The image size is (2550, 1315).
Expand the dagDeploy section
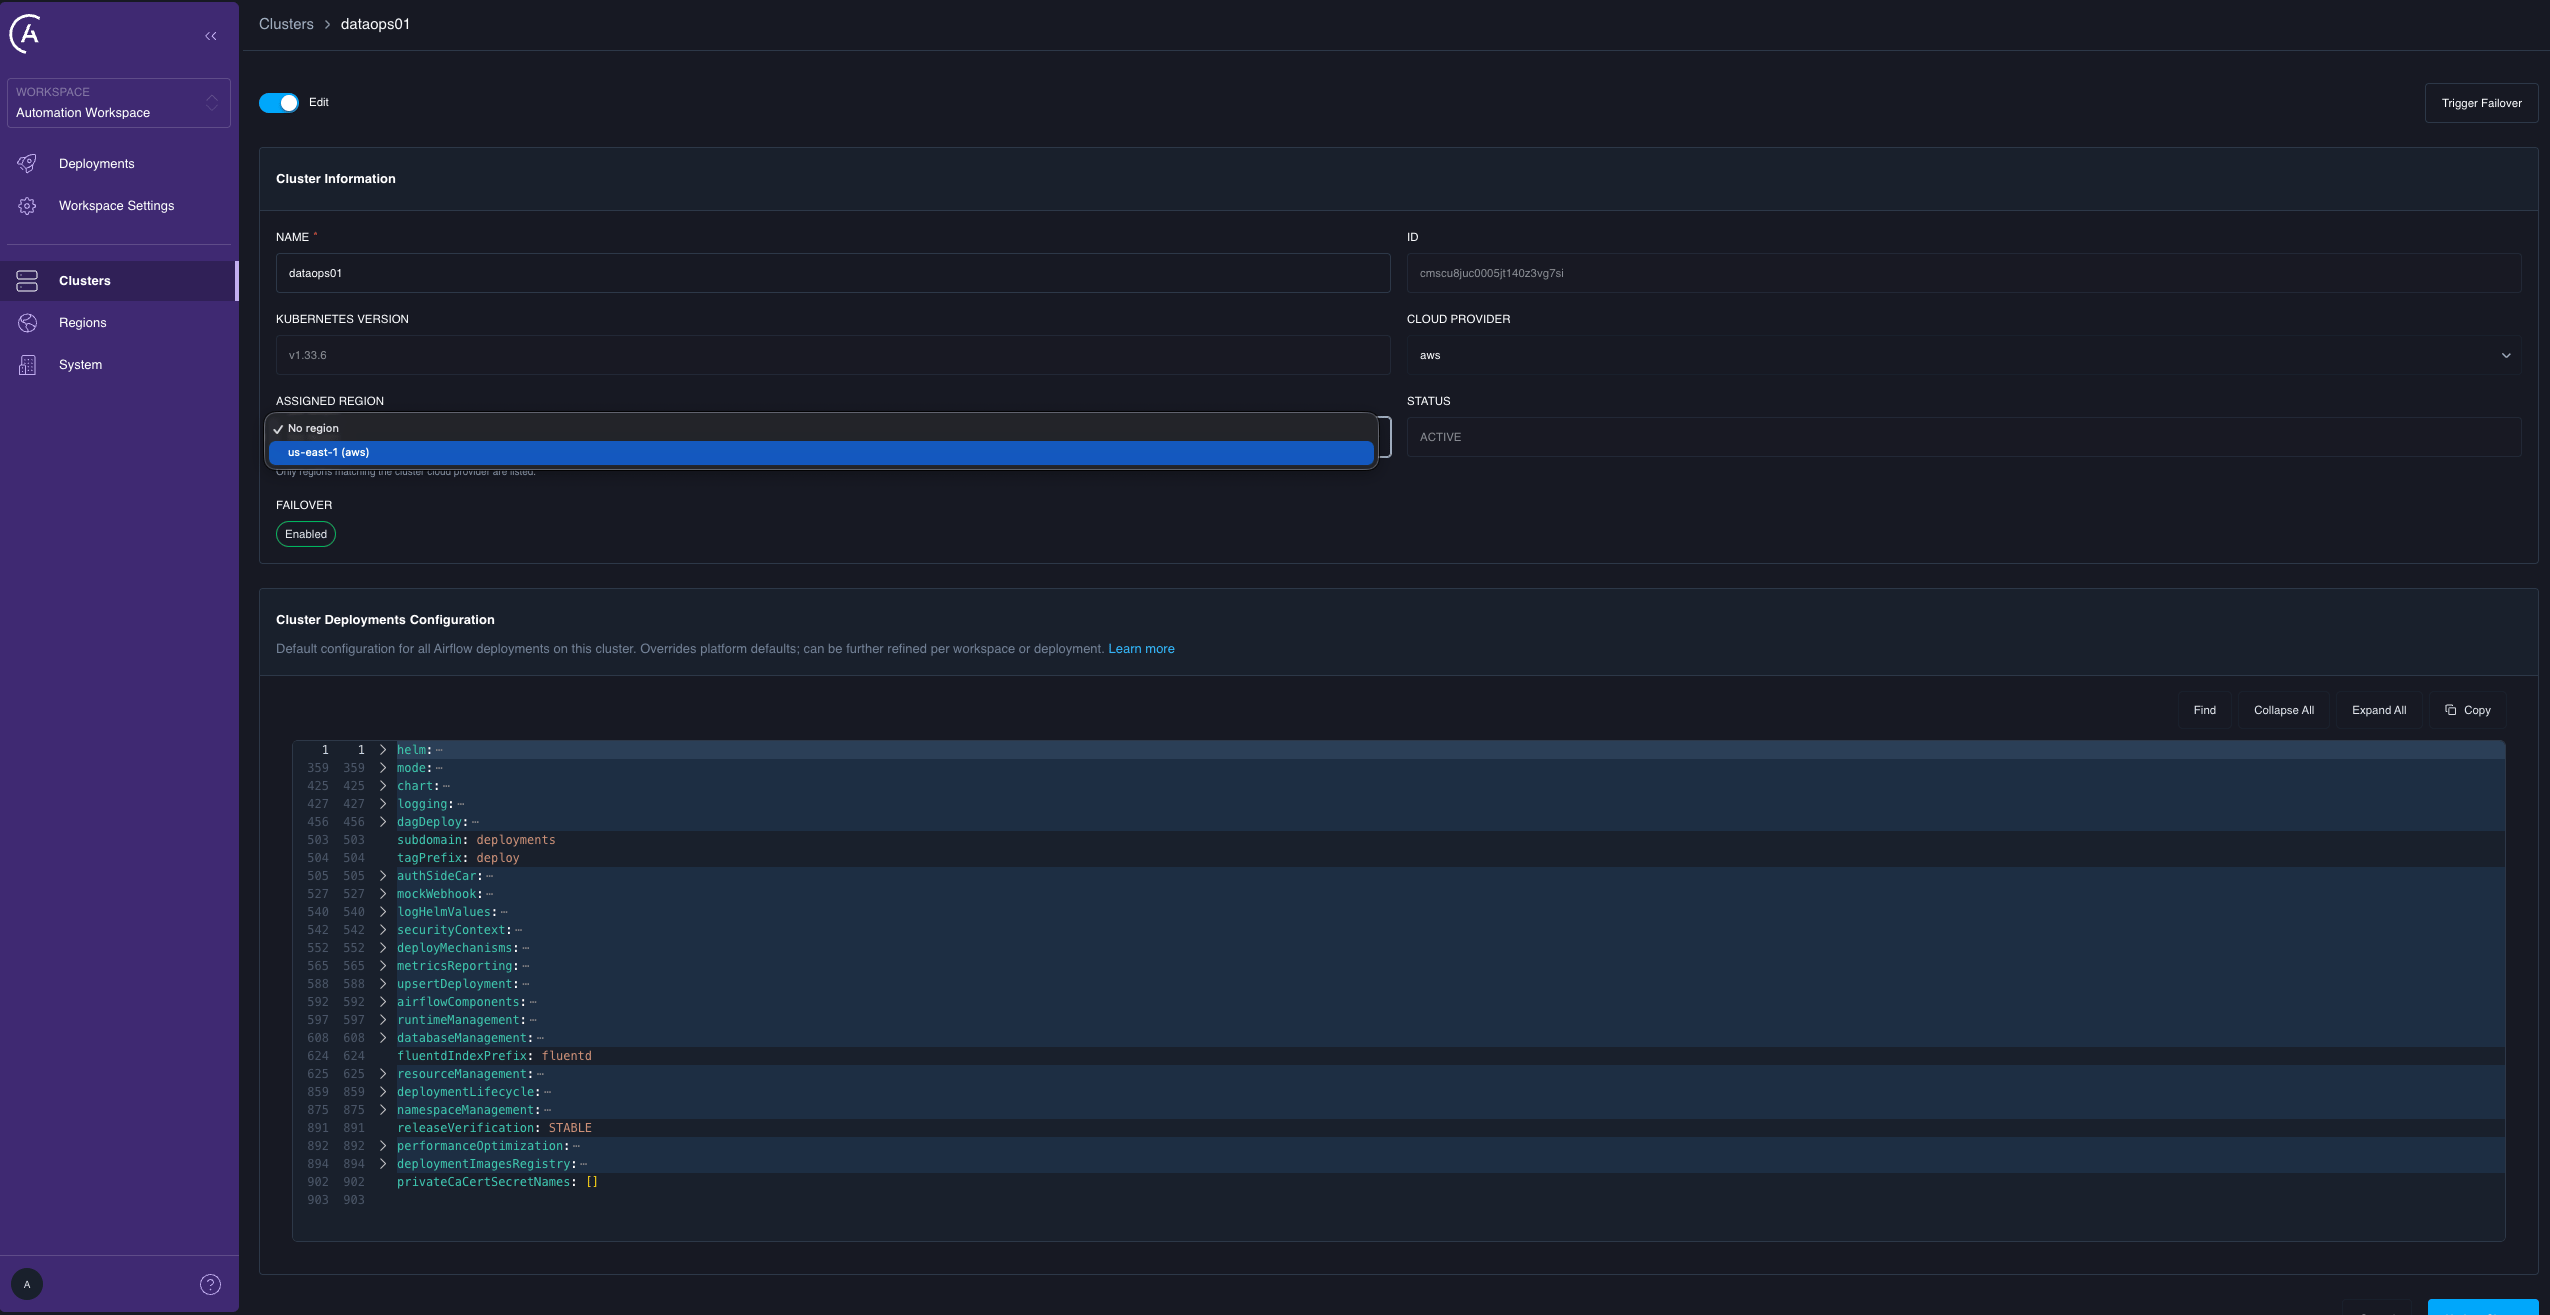(383, 822)
